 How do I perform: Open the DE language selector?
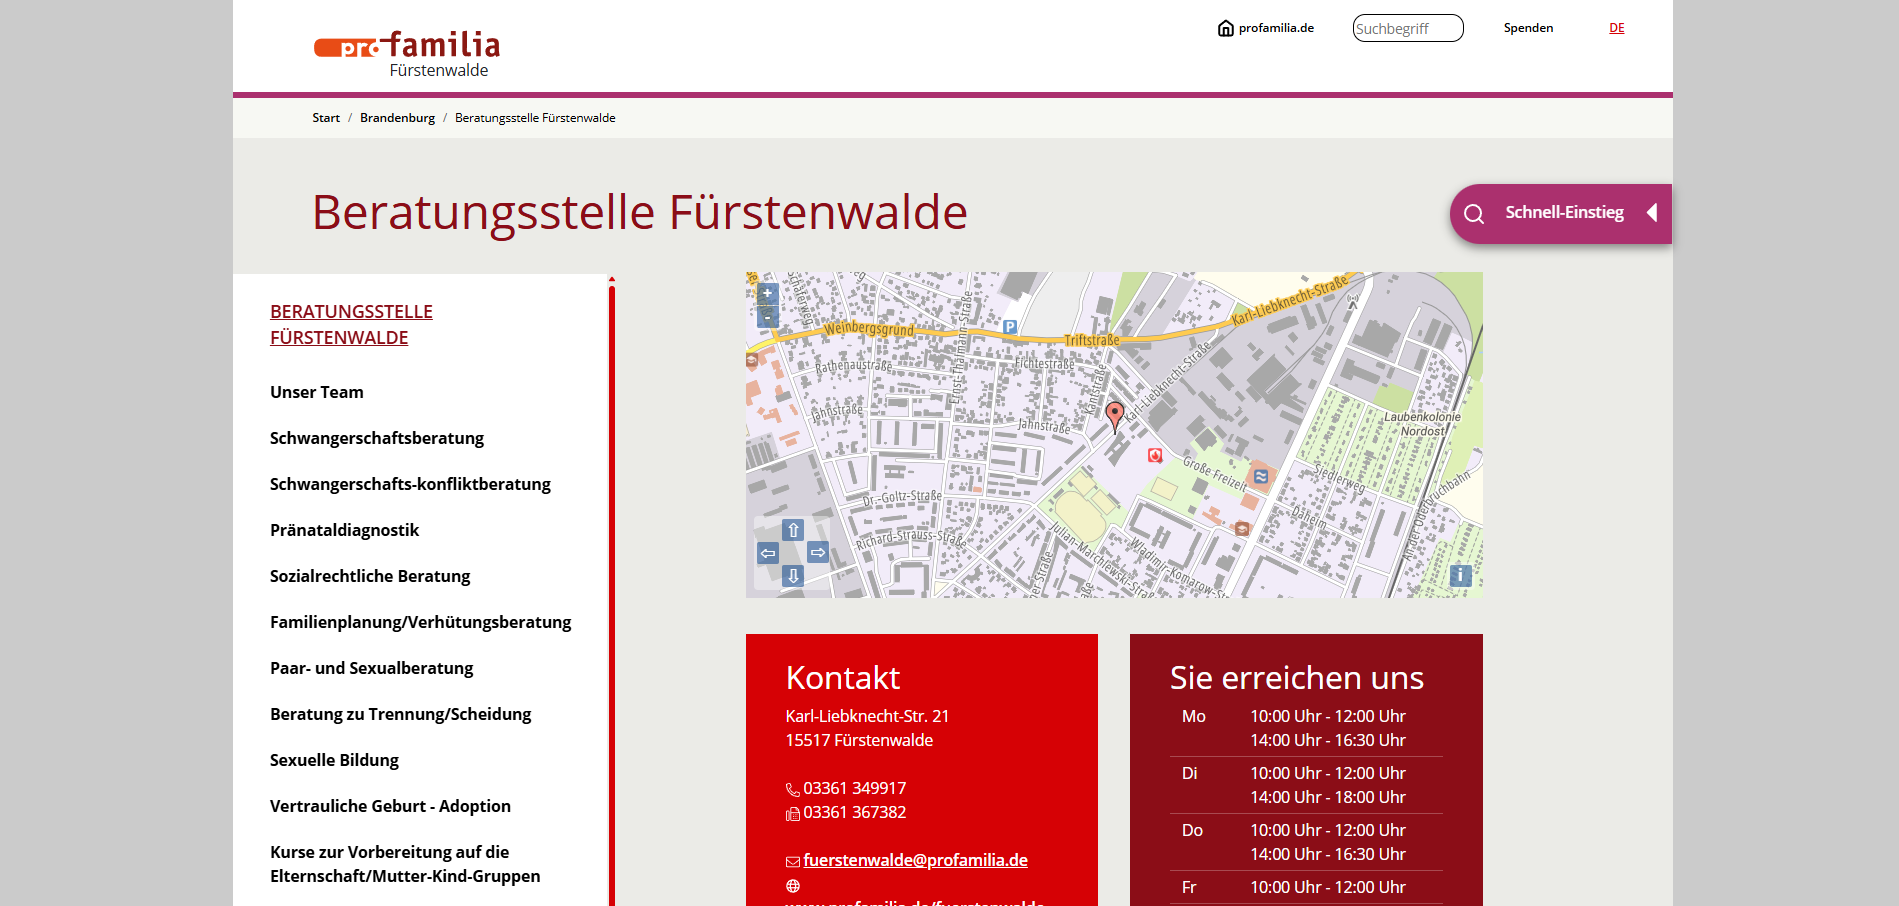click(x=1616, y=28)
